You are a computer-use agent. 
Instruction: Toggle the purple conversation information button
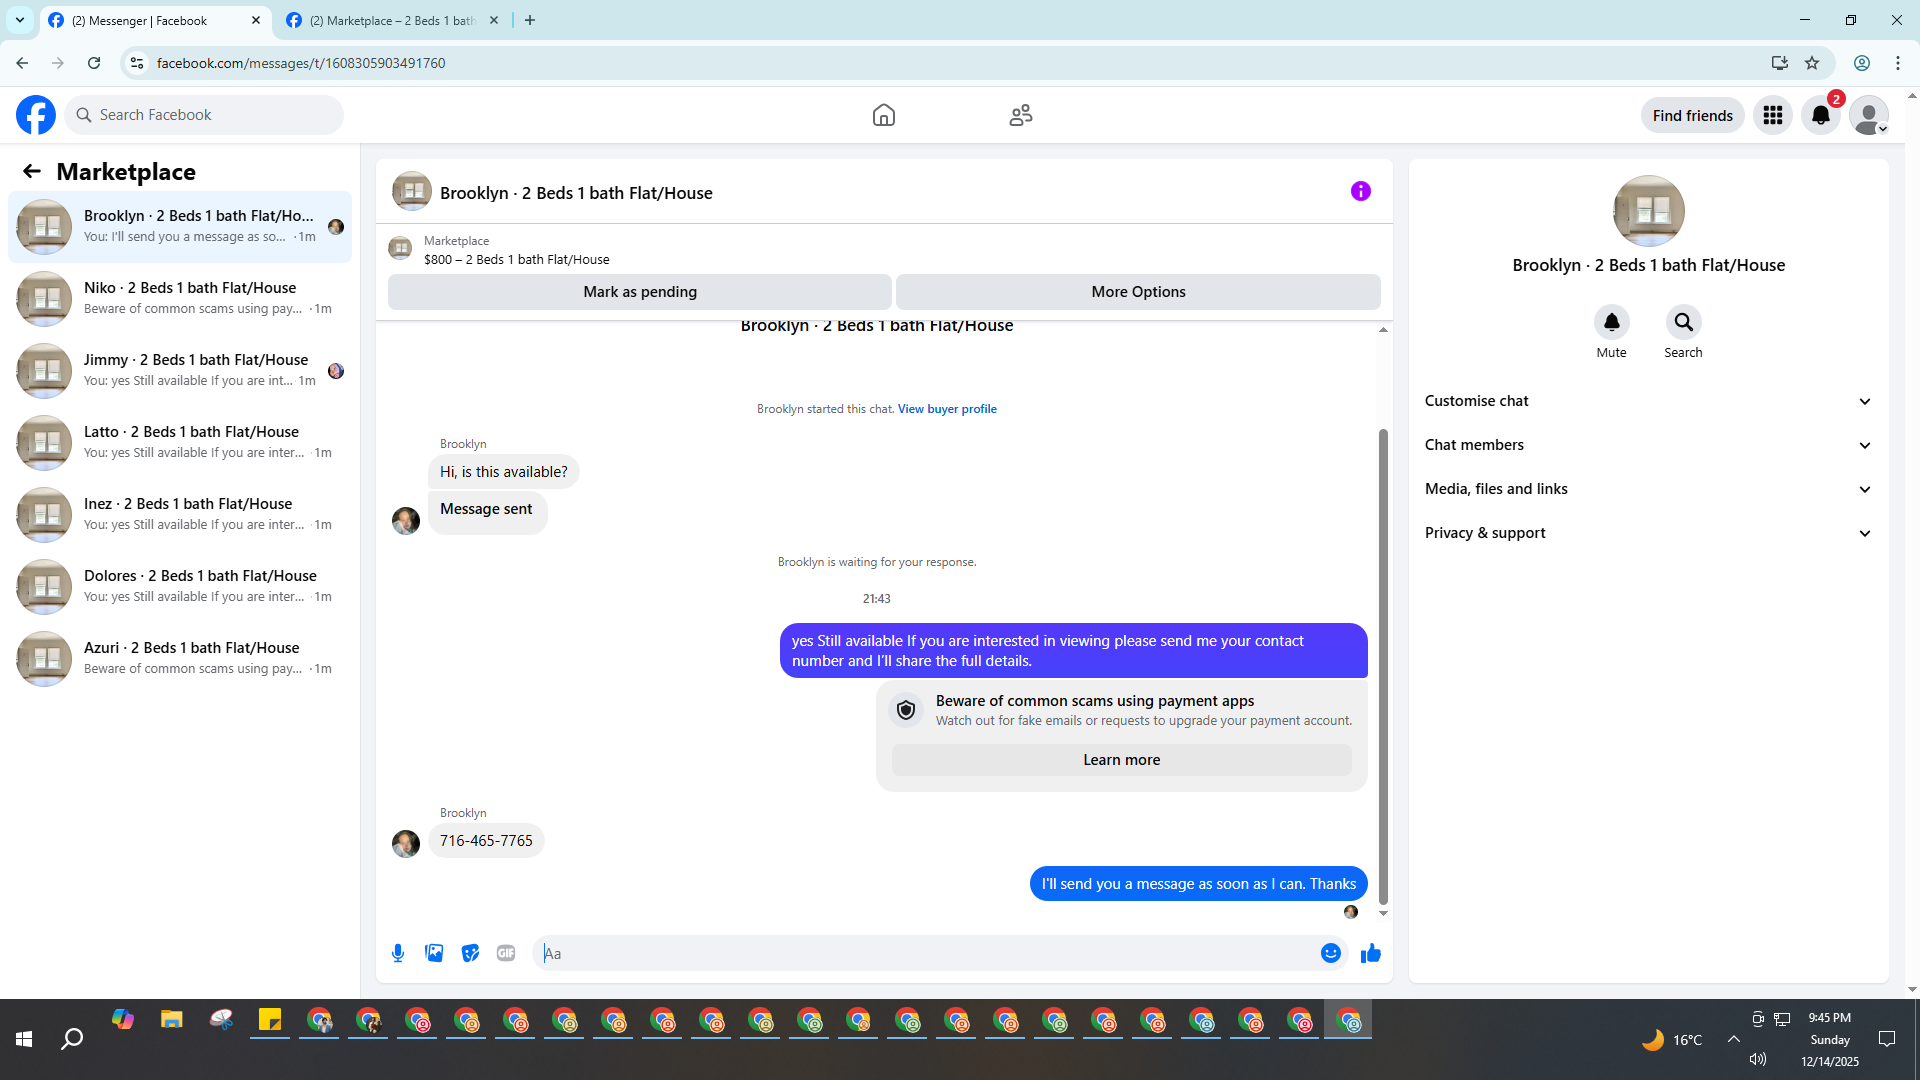click(1360, 191)
